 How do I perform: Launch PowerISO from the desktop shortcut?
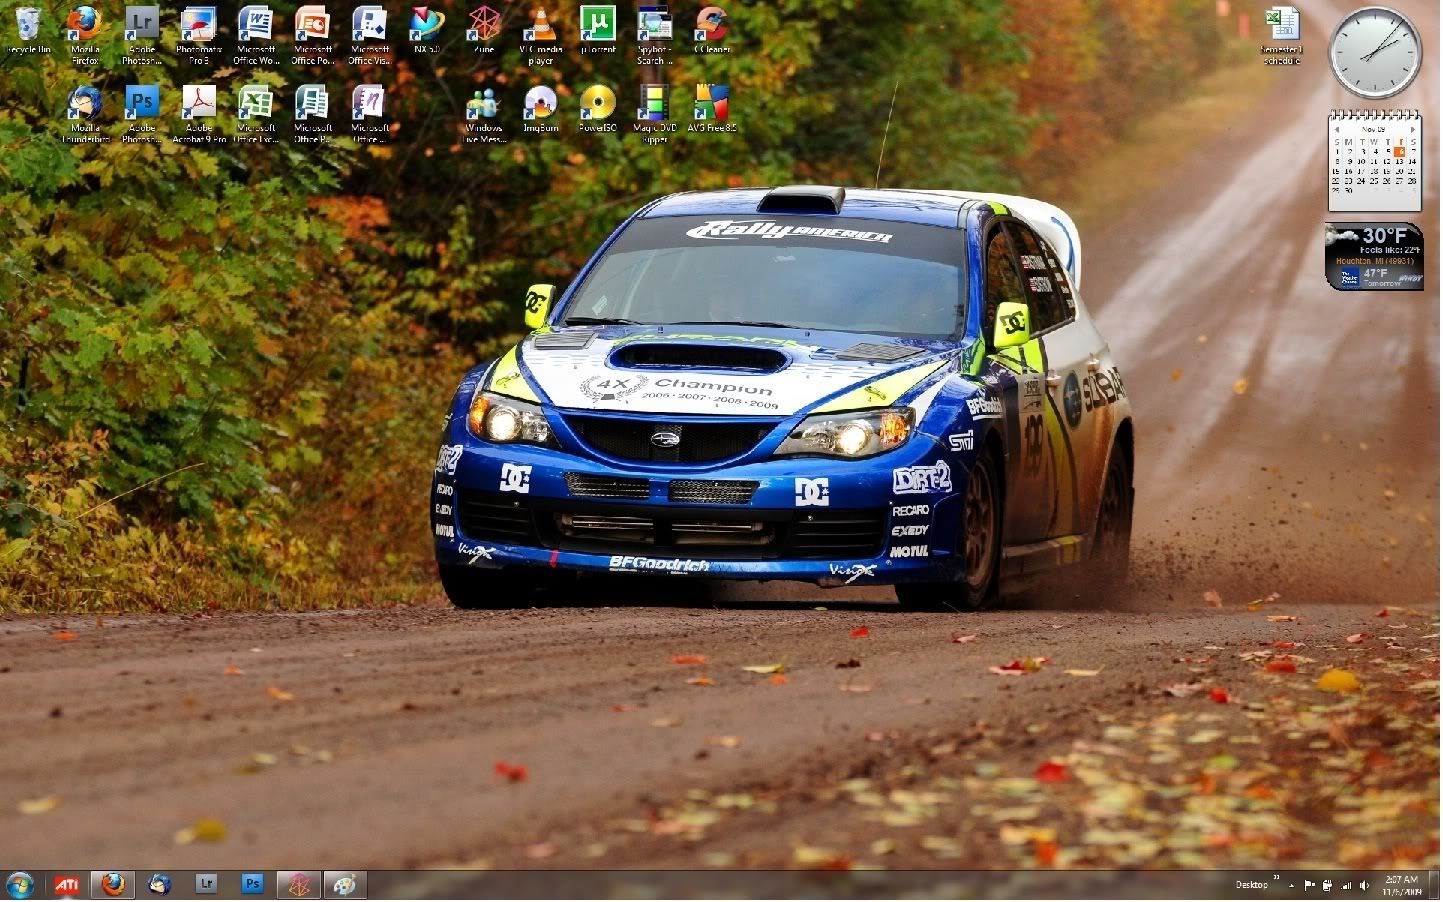point(598,109)
